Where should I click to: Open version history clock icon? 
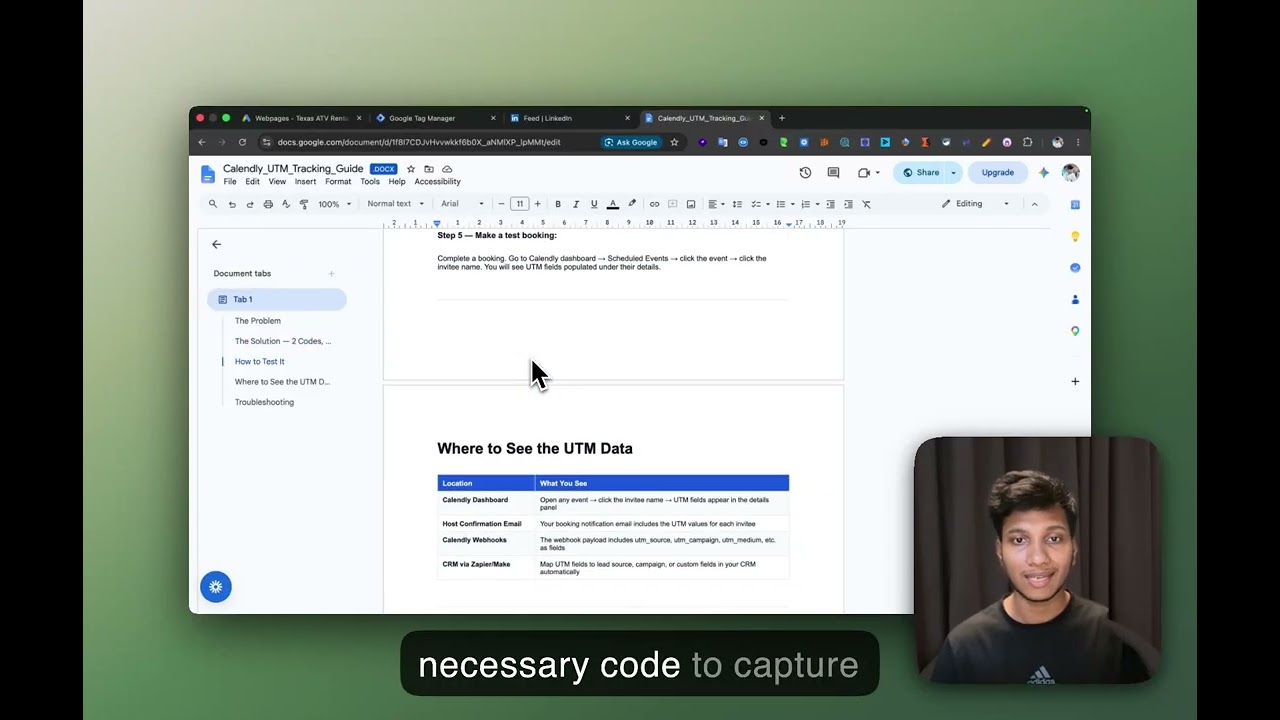[805, 173]
